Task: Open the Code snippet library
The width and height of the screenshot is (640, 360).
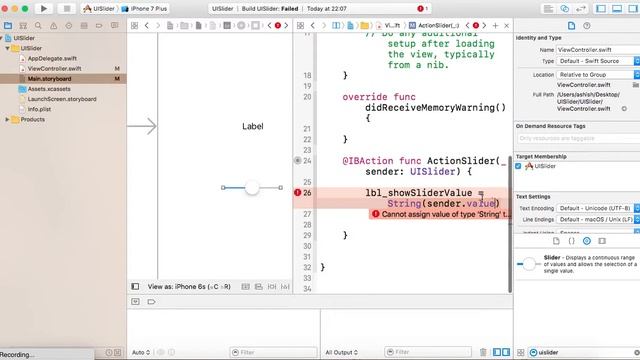Action: coord(571,241)
